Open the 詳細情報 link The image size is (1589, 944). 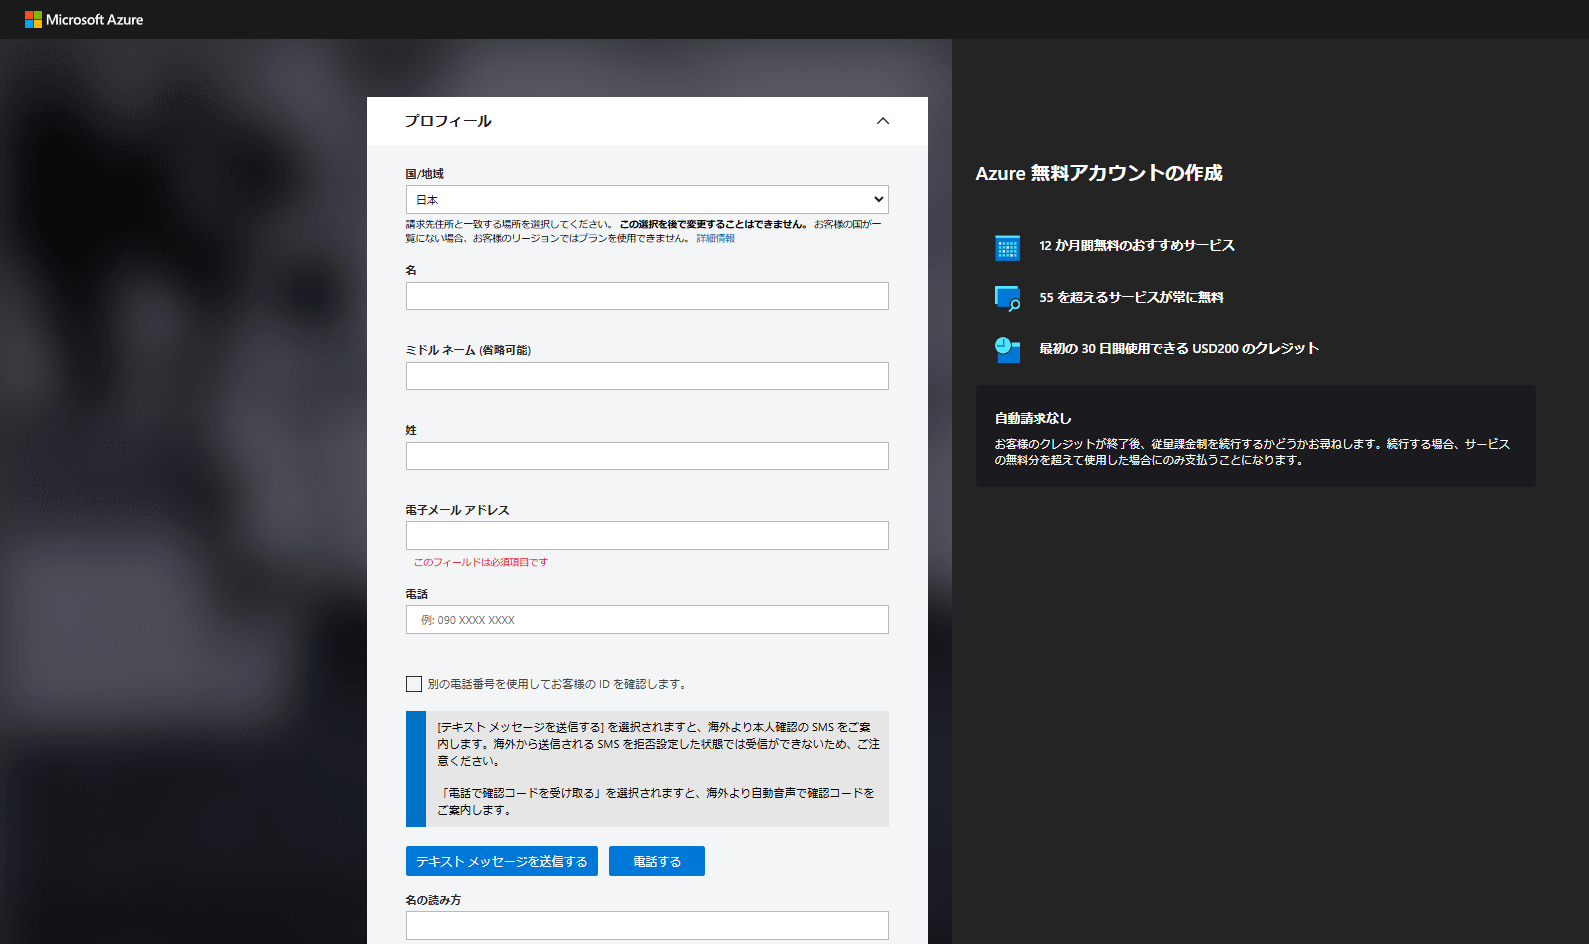716,238
